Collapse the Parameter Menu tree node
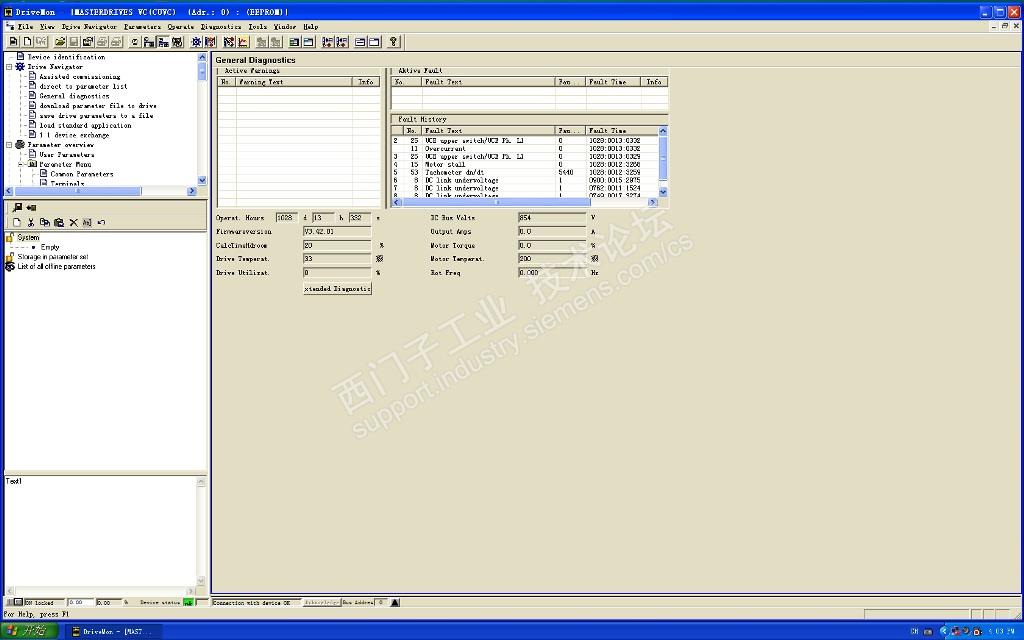 [x=20, y=165]
